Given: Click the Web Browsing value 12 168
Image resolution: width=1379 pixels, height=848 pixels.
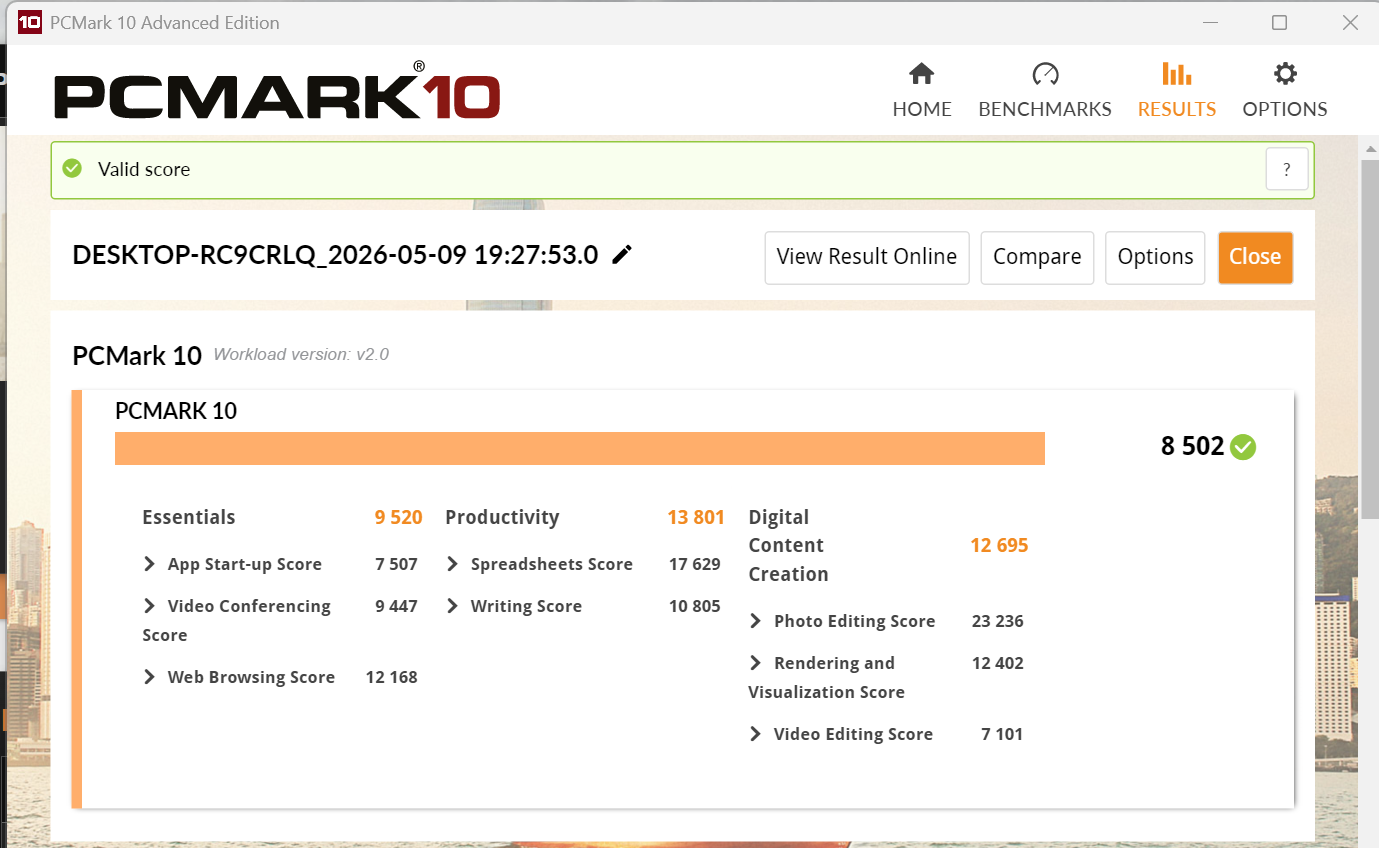Looking at the screenshot, I should [x=391, y=677].
